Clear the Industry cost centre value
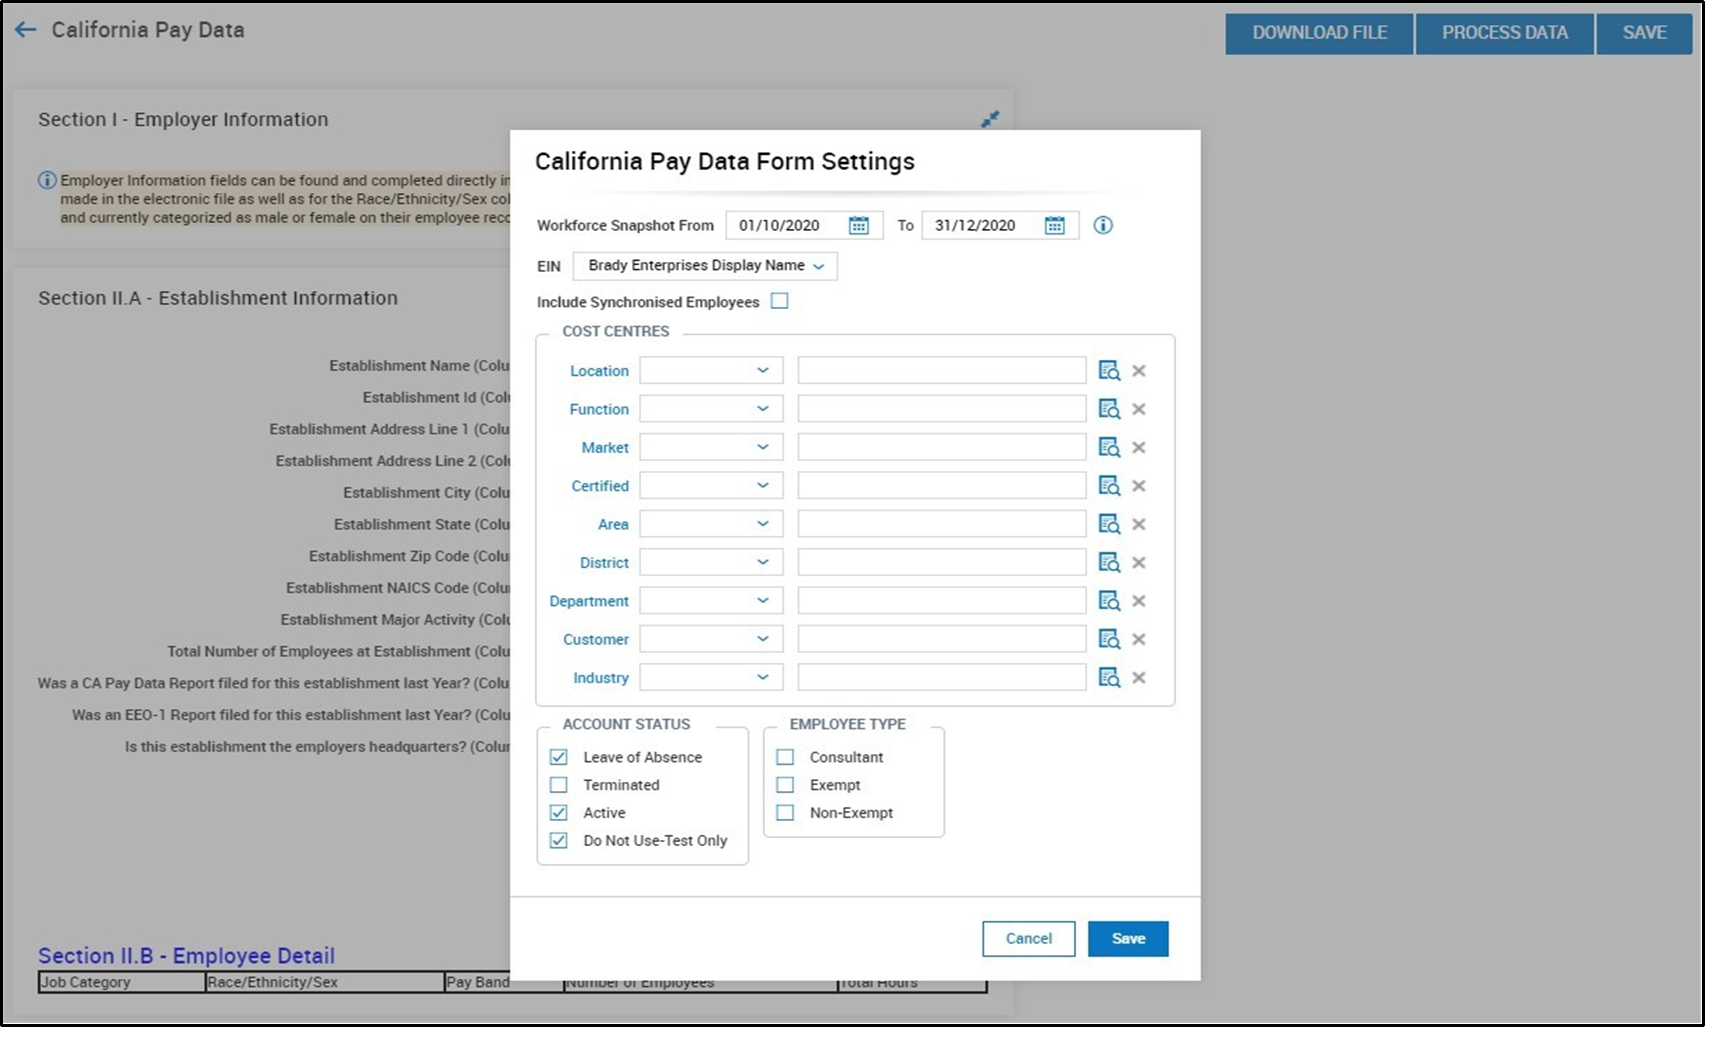This screenshot has width=1720, height=1060. (1139, 677)
